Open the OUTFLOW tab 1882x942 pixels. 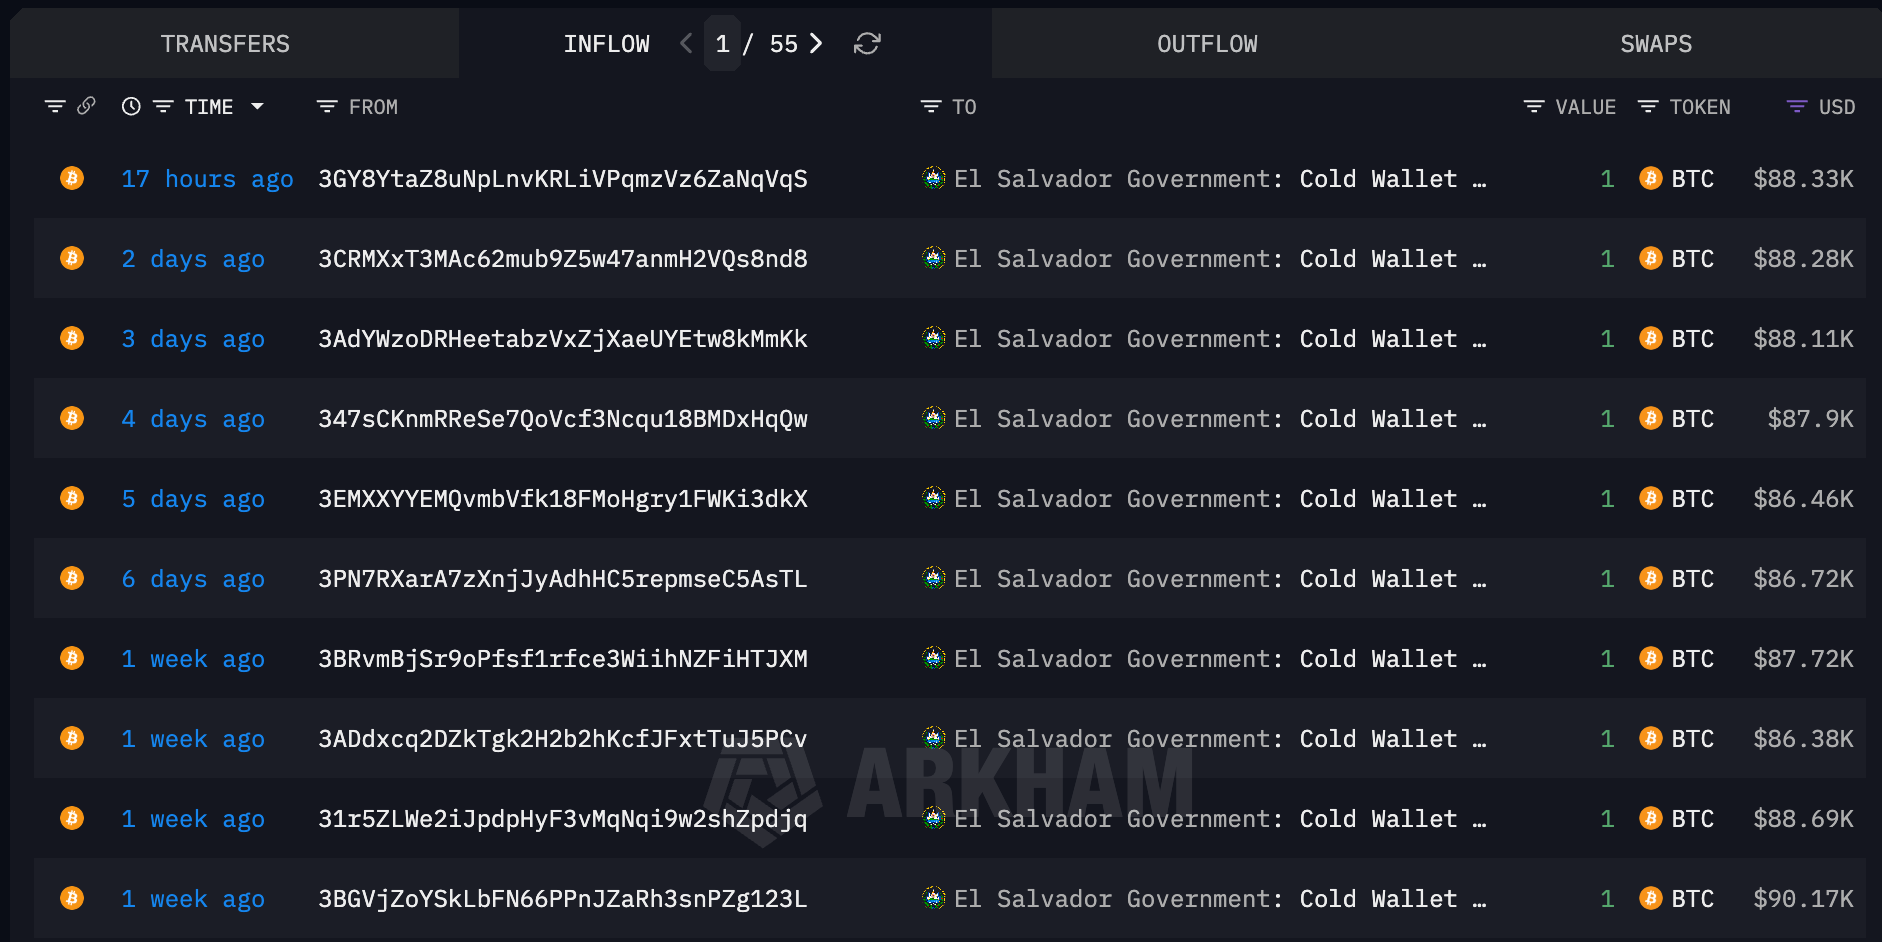(1207, 44)
